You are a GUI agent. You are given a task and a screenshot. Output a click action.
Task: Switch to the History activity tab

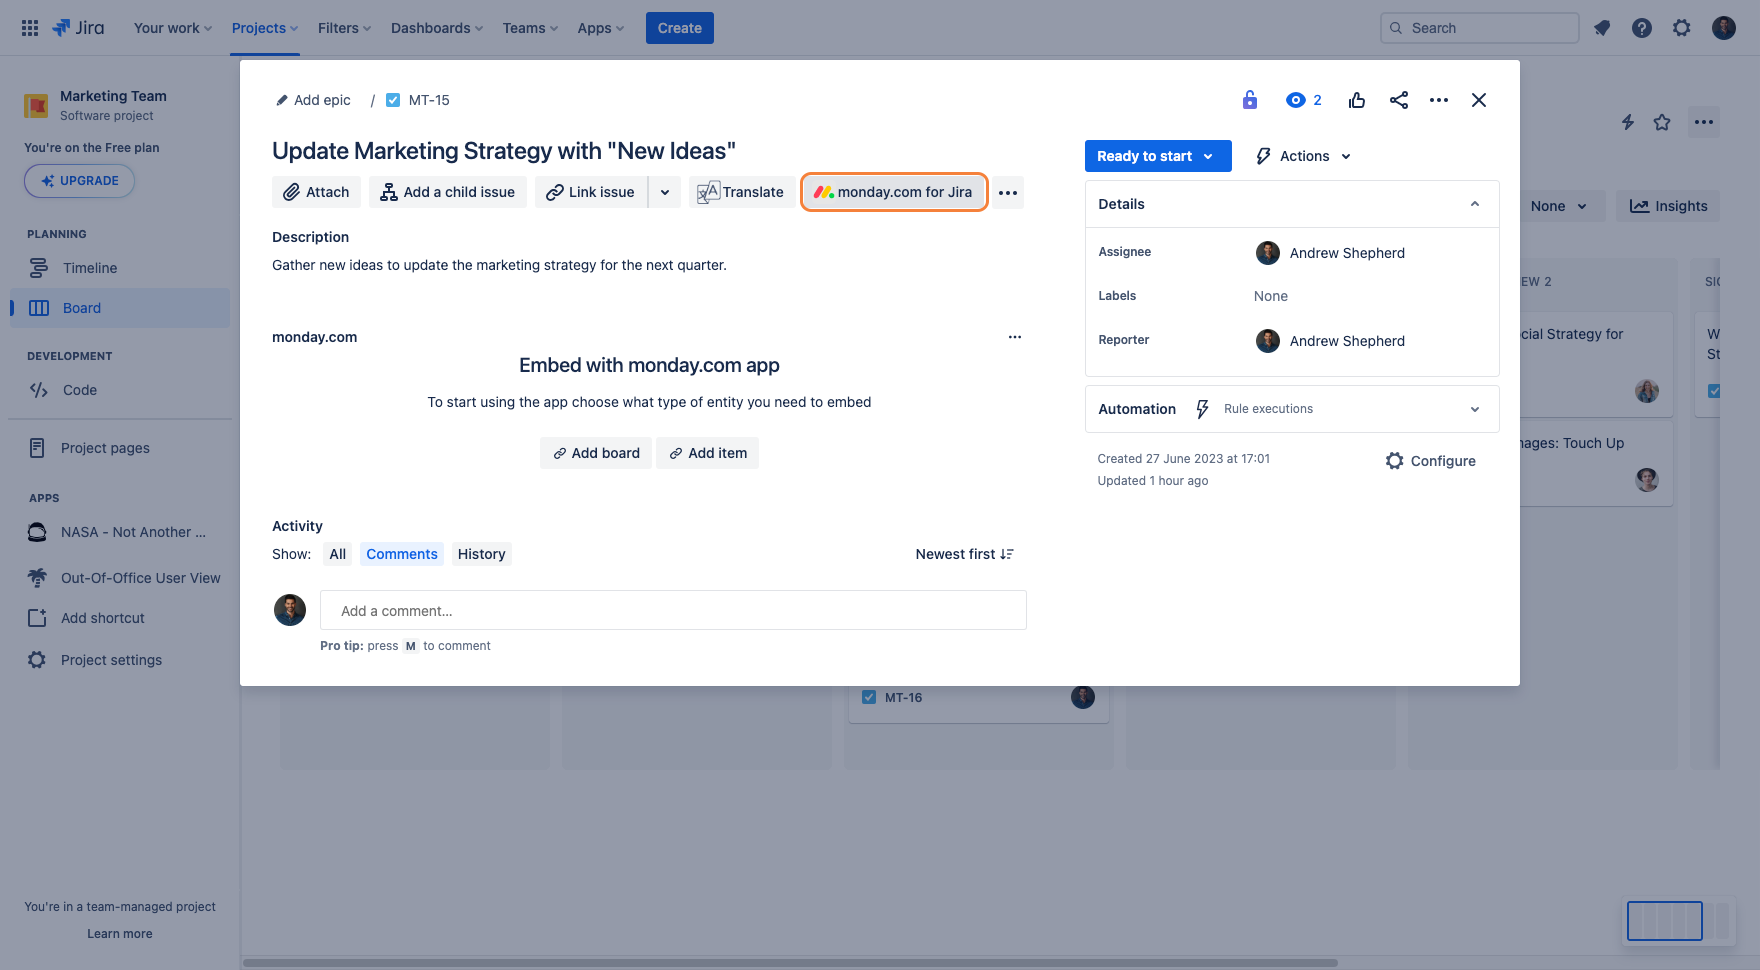[x=481, y=554]
